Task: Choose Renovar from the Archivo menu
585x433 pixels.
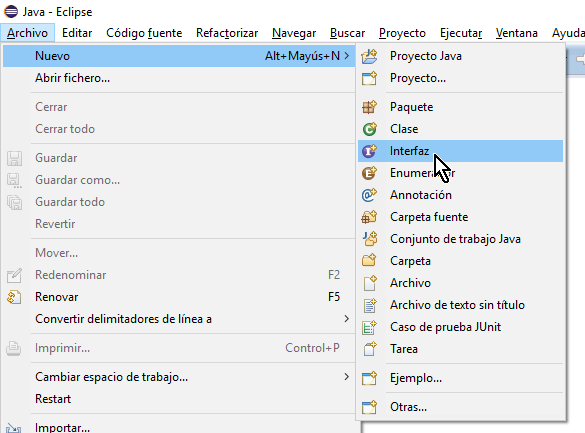Action: click(x=179, y=297)
